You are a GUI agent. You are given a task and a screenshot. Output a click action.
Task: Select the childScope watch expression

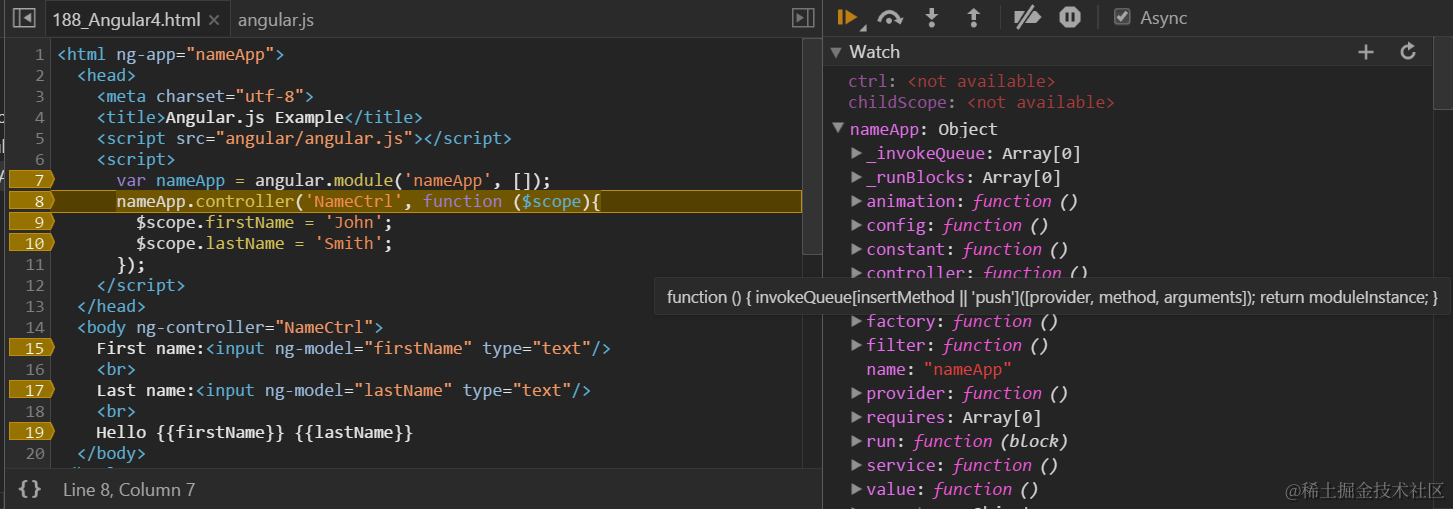(x=981, y=102)
